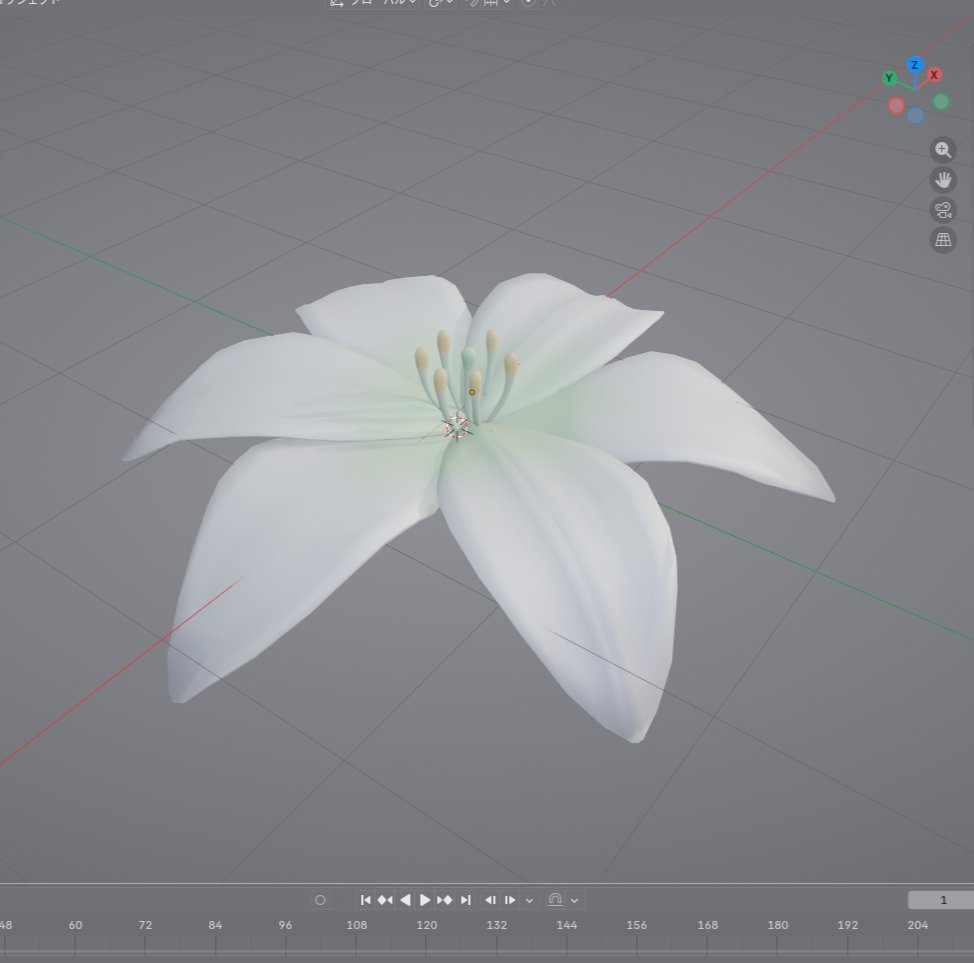Click frame 120 on the timeline ruler
This screenshot has height=963, width=974.
point(427,925)
